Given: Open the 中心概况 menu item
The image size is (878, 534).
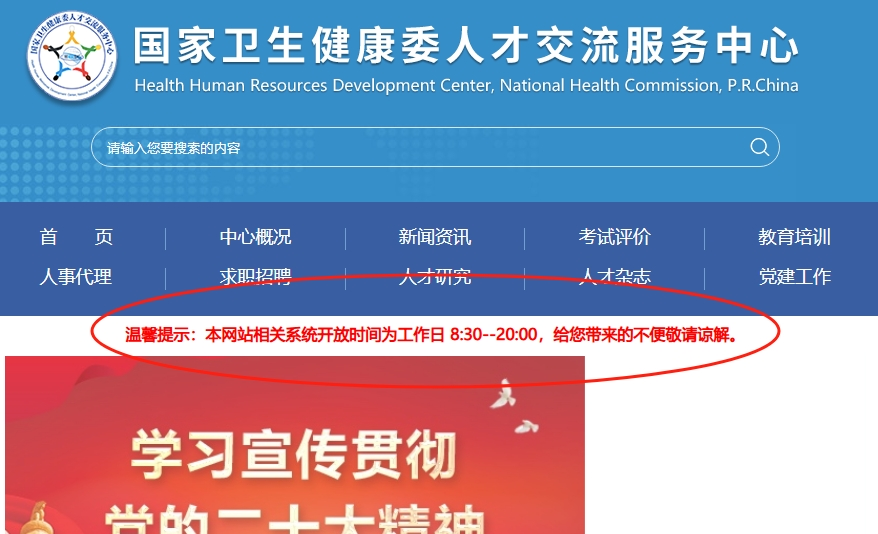Looking at the screenshot, I should coord(255,237).
